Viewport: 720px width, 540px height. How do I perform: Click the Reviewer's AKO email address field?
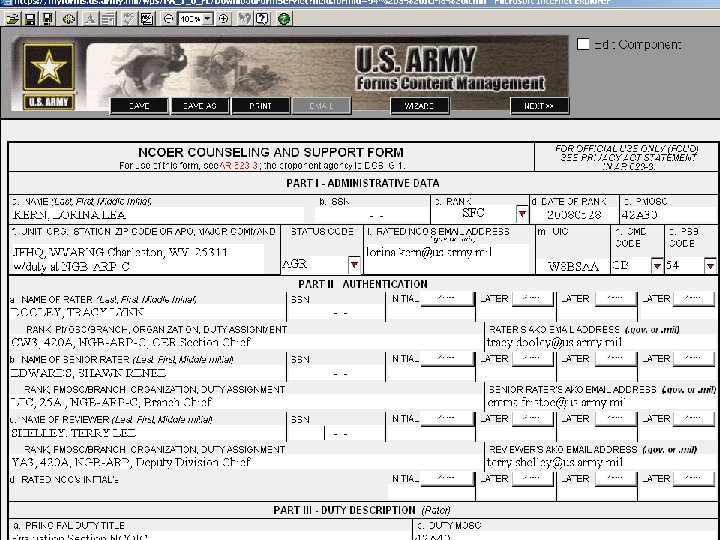[x=601, y=462]
